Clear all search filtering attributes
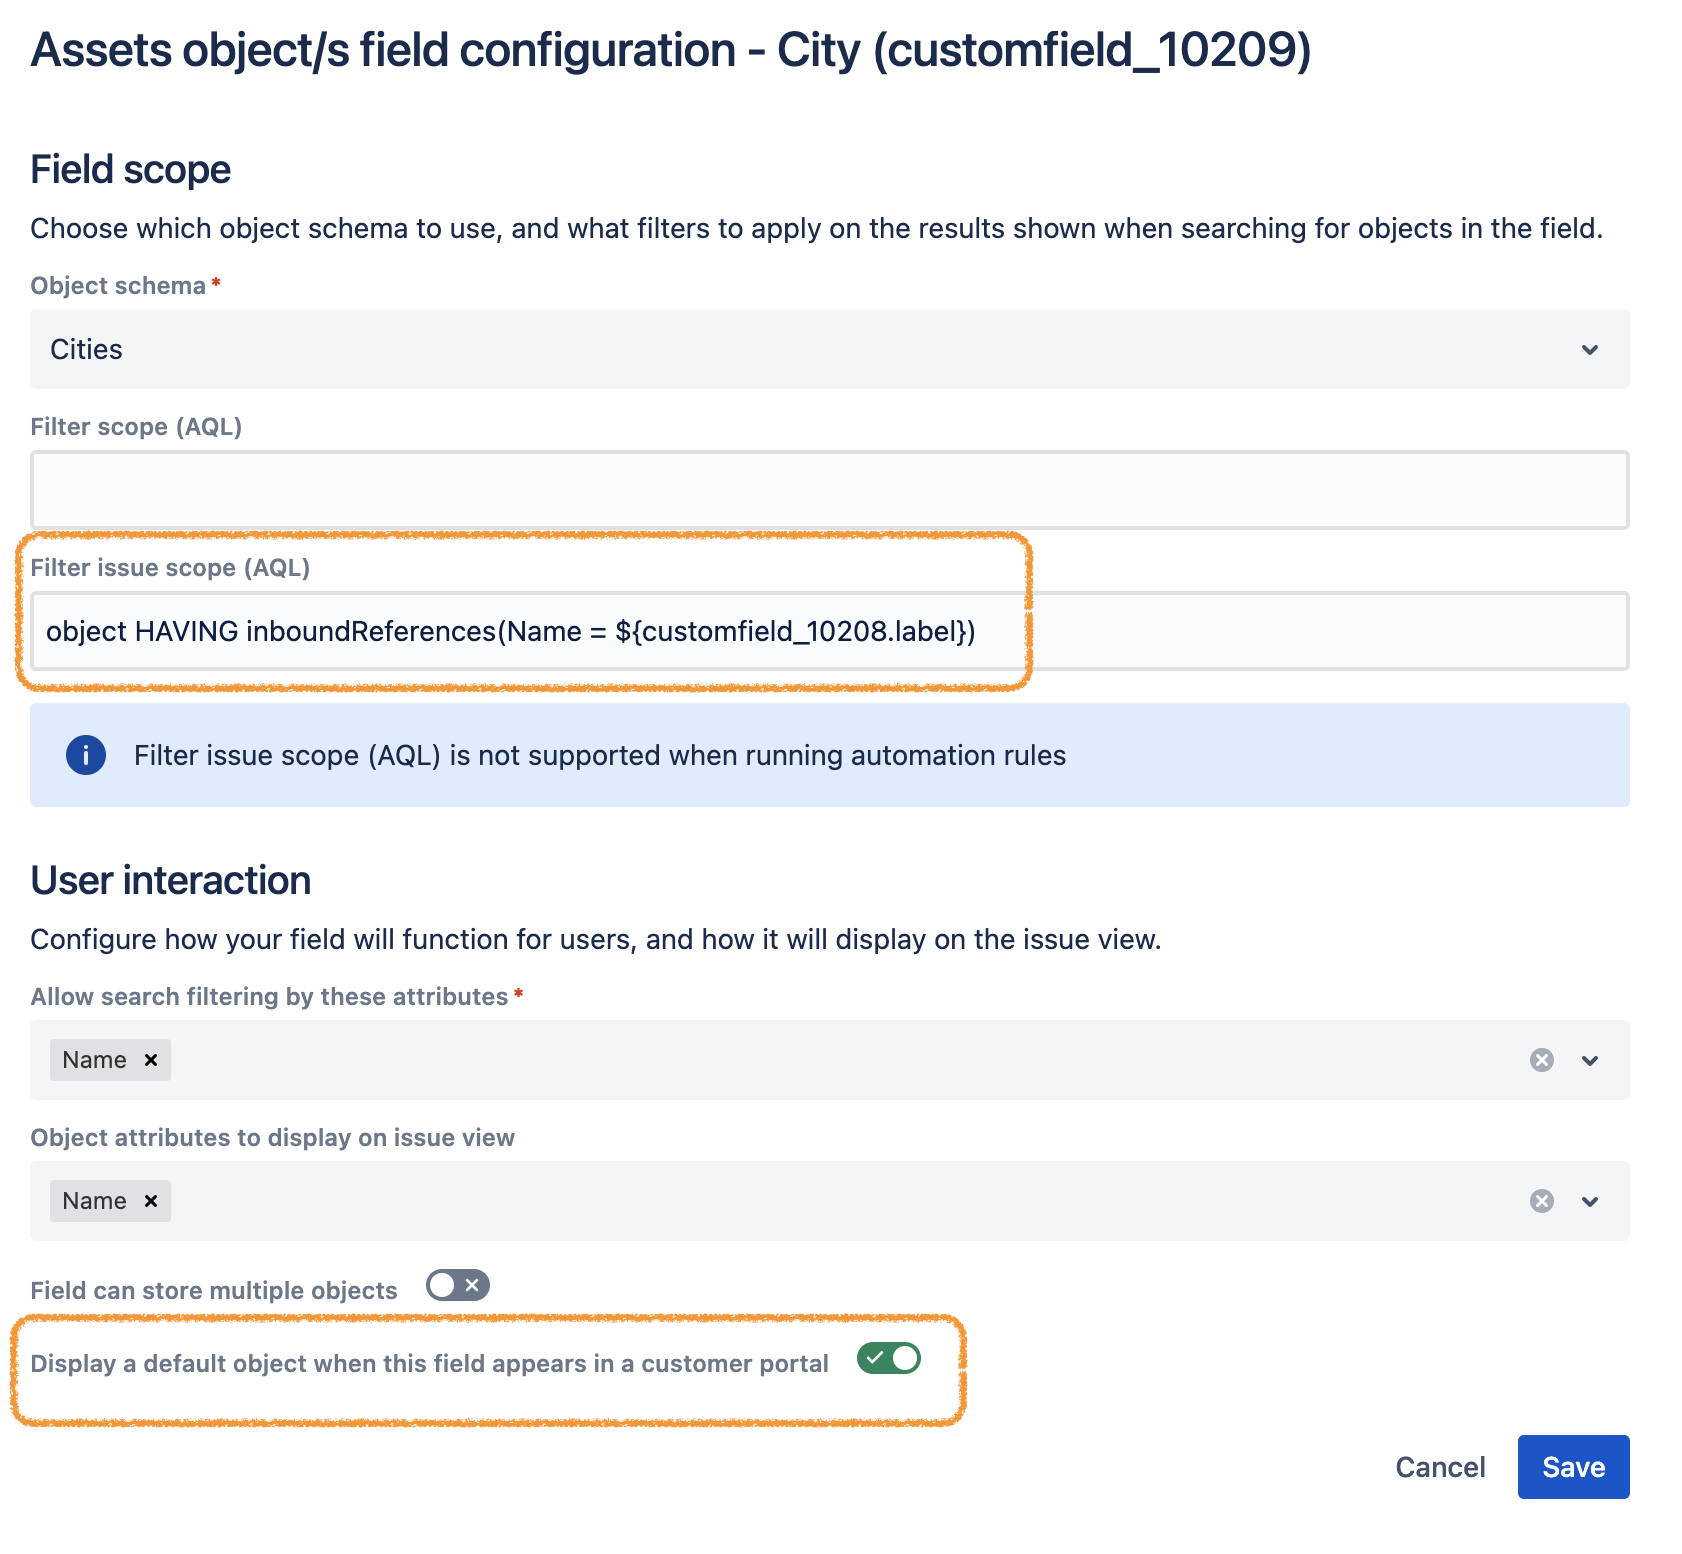 tap(1541, 1060)
